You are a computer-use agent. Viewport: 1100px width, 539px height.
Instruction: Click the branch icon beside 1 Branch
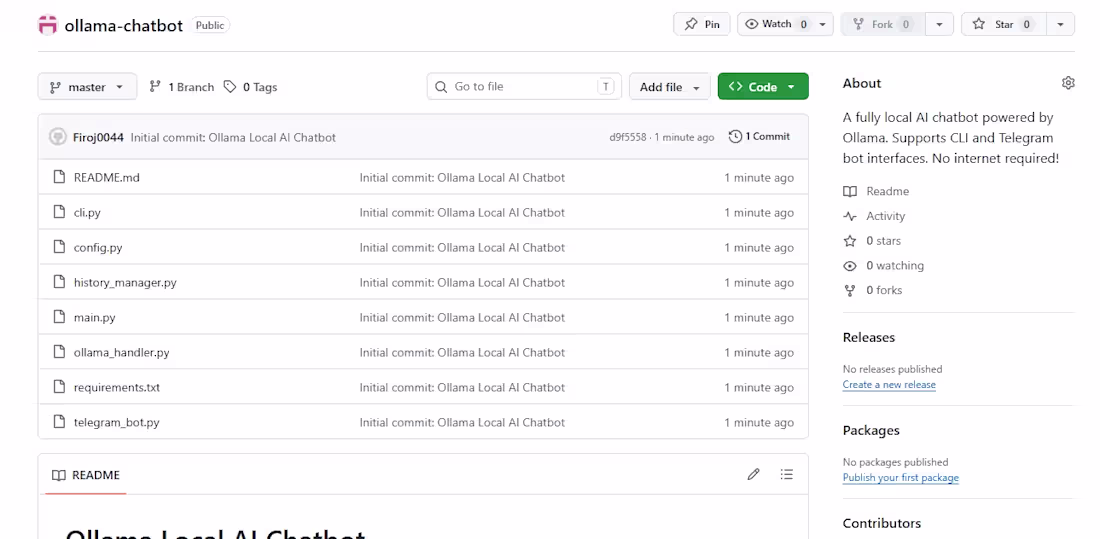click(x=155, y=86)
